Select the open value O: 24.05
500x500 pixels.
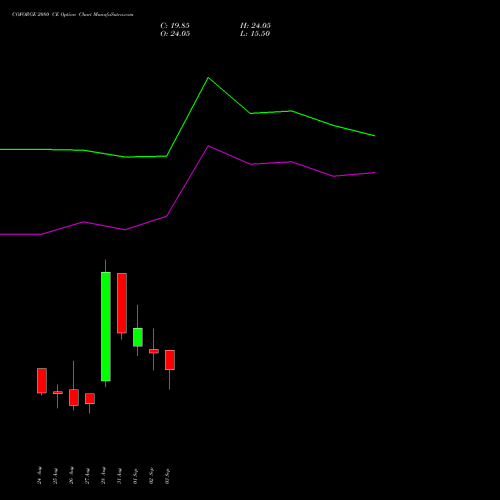point(175,34)
